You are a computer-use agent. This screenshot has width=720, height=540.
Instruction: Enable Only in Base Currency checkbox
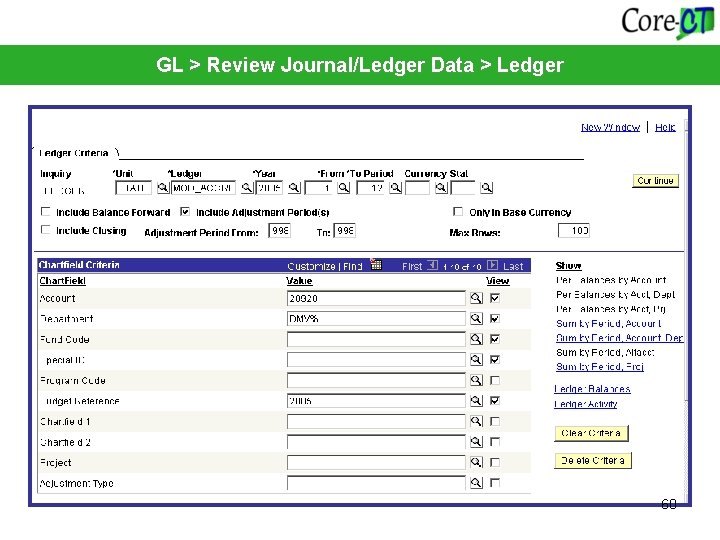coord(458,211)
